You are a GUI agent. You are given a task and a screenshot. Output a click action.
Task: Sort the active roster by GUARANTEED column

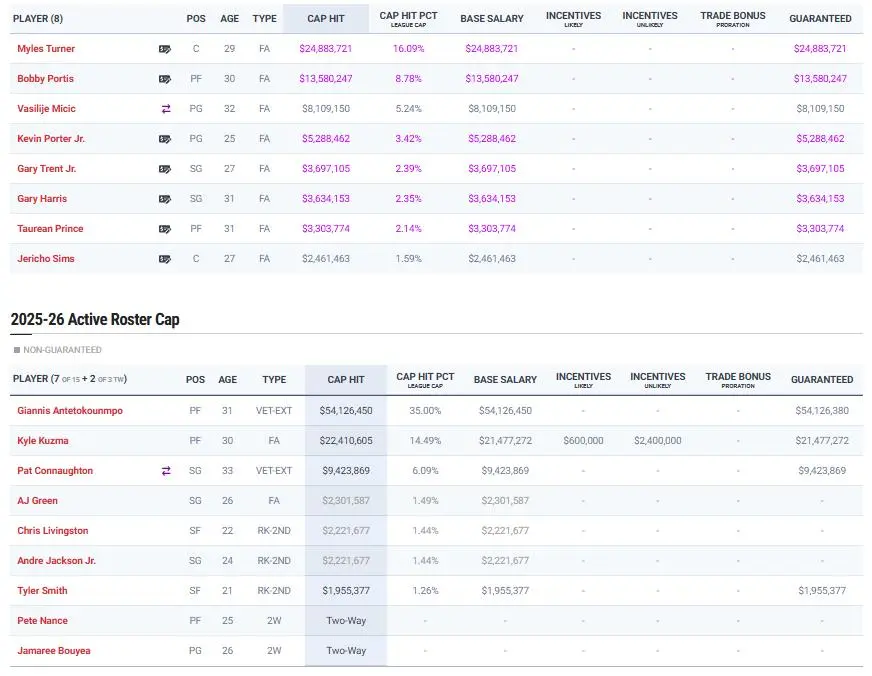821,380
